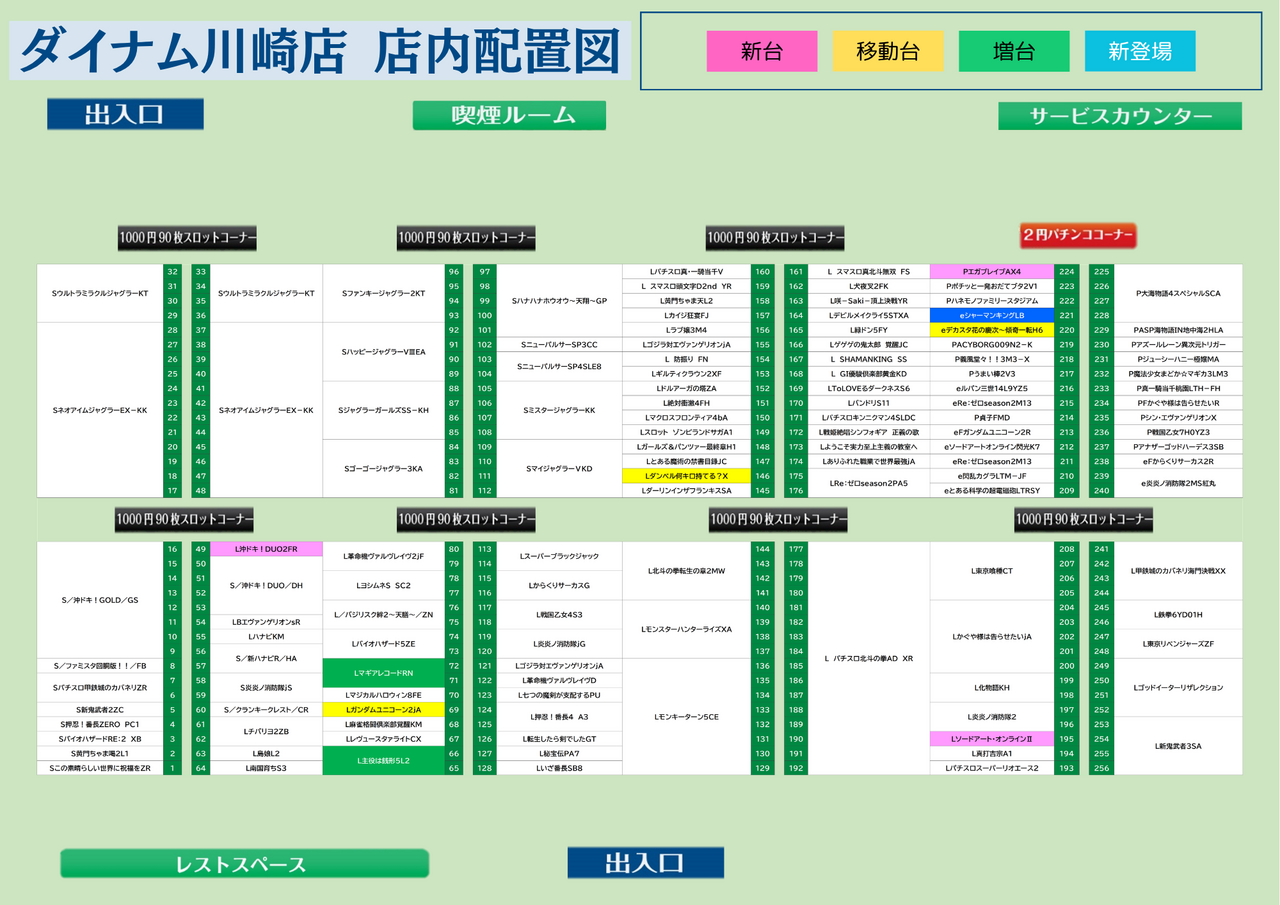
Task: Select the L パチスロ北斗の拳AD XR cell
Action: tap(869, 659)
